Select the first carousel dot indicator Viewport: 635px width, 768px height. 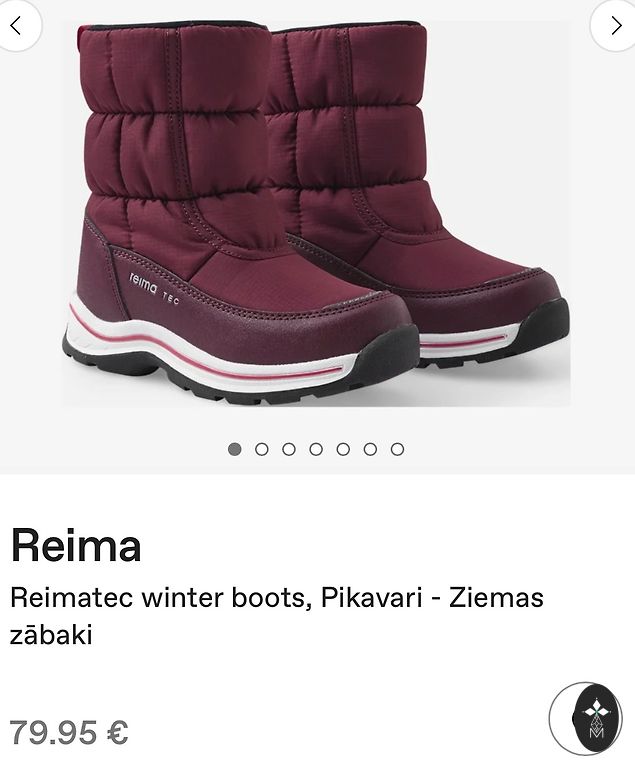pyautogui.click(x=235, y=449)
